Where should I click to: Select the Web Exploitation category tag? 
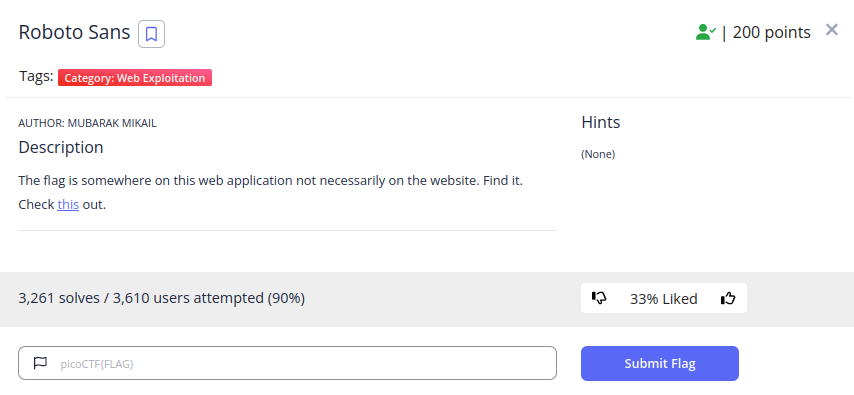pos(135,78)
